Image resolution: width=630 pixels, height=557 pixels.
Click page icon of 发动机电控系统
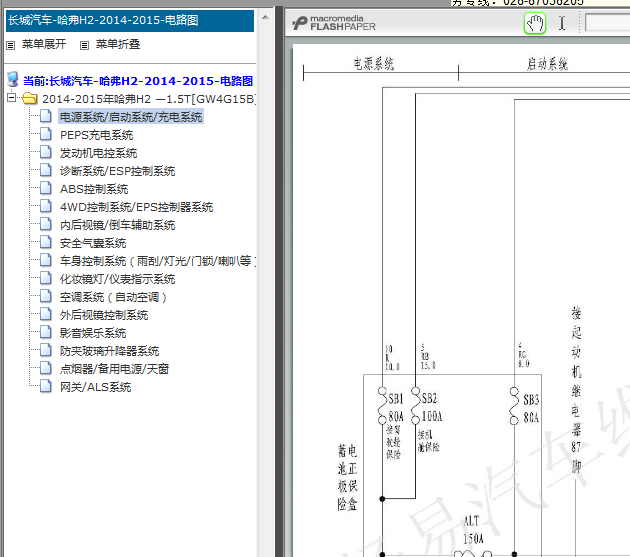[46, 152]
